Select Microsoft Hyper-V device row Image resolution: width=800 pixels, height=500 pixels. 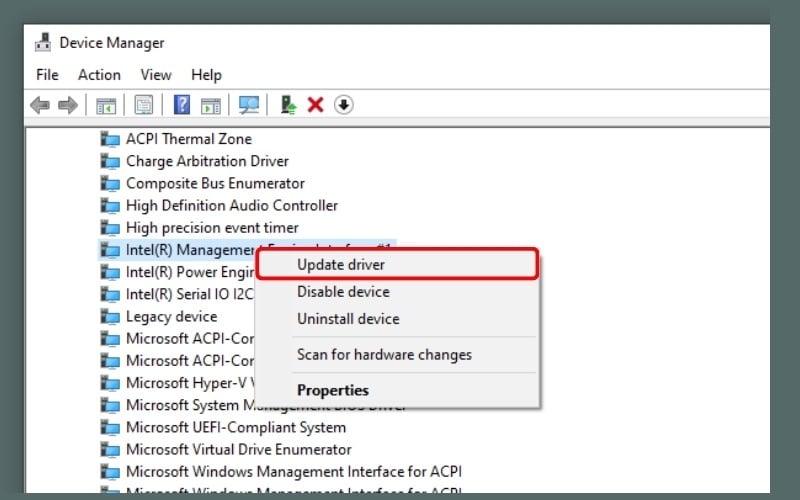tap(190, 383)
